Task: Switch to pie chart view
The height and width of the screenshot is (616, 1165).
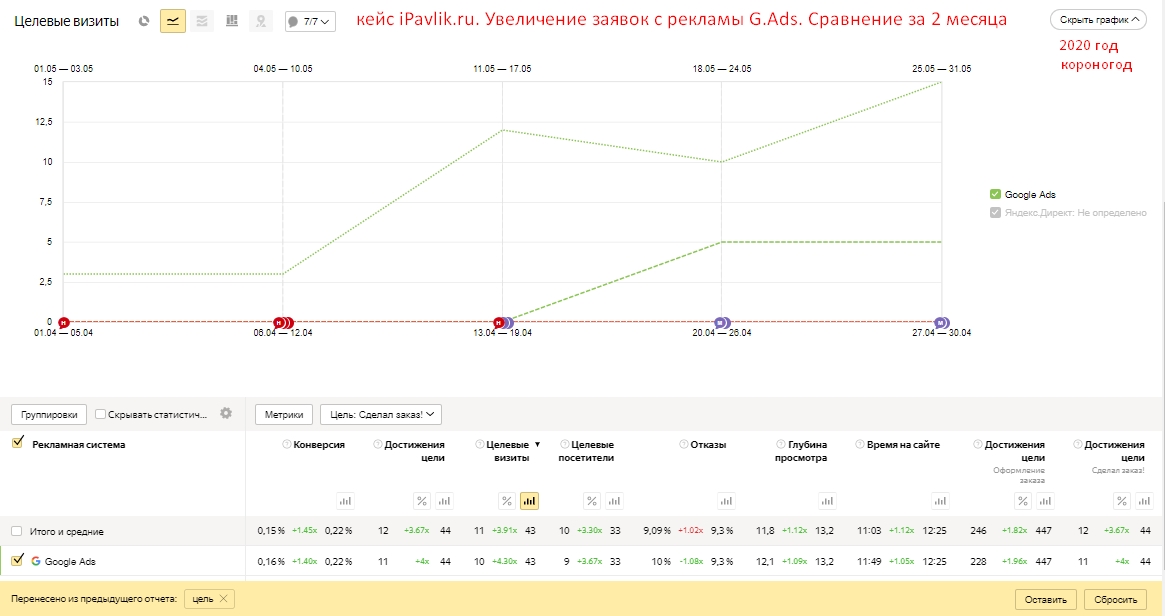Action: [x=144, y=22]
